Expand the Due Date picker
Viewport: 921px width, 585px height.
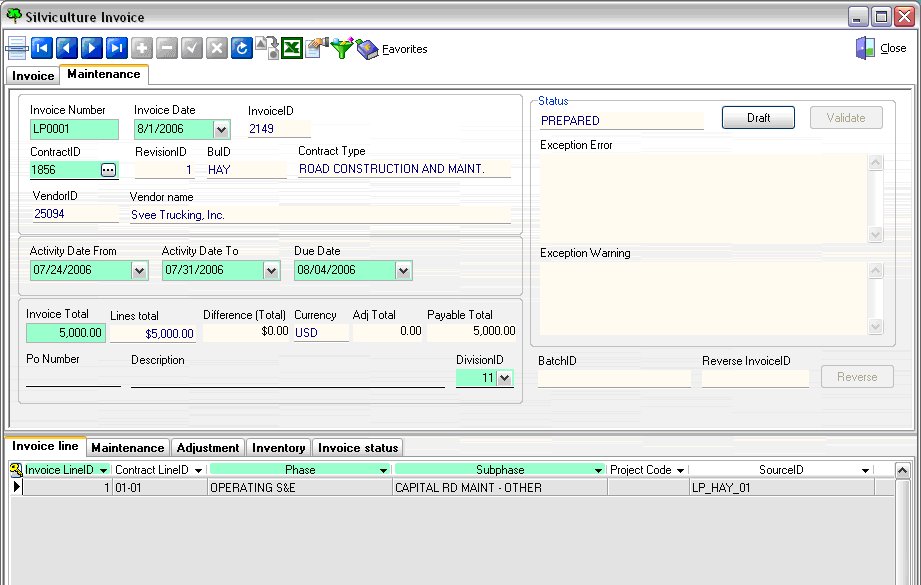[403, 271]
